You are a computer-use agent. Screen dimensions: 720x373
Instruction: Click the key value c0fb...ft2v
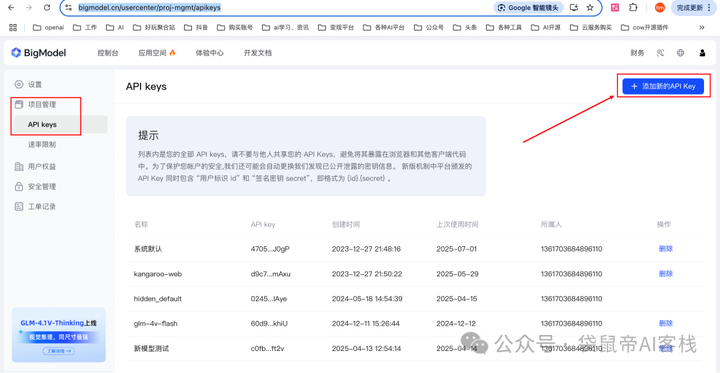268,349
